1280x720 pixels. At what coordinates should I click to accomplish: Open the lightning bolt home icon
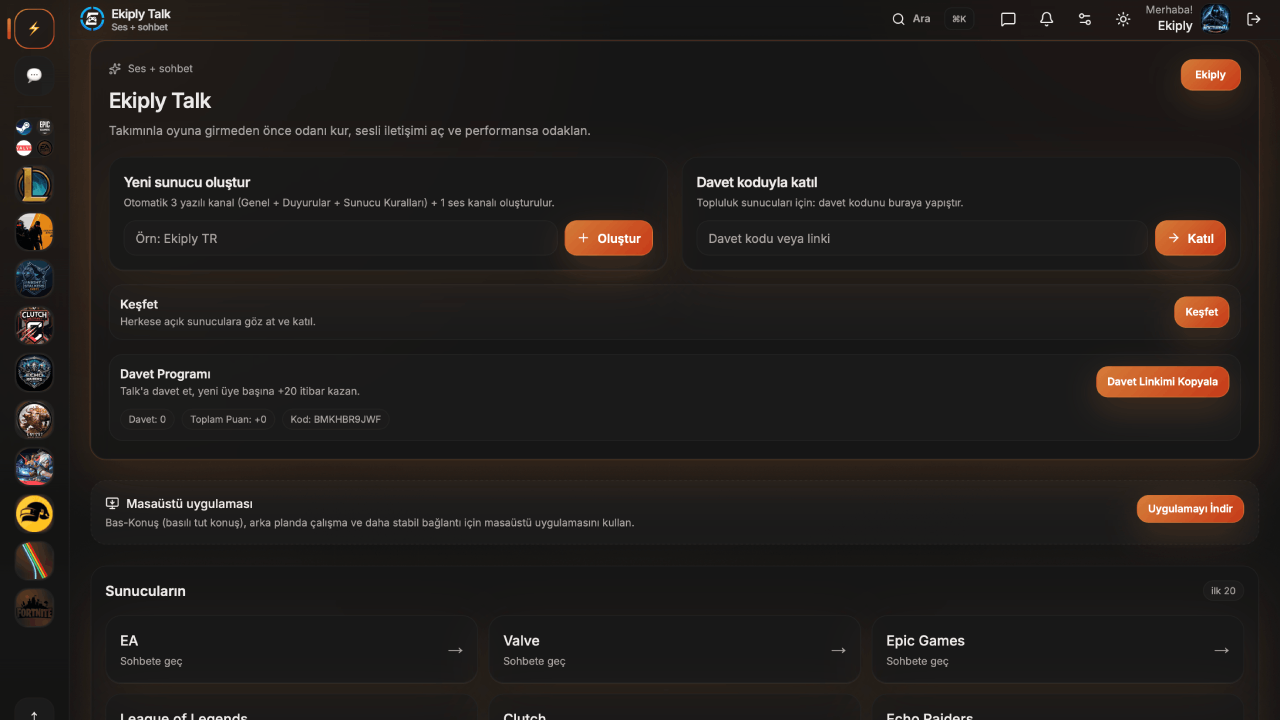tap(34, 29)
